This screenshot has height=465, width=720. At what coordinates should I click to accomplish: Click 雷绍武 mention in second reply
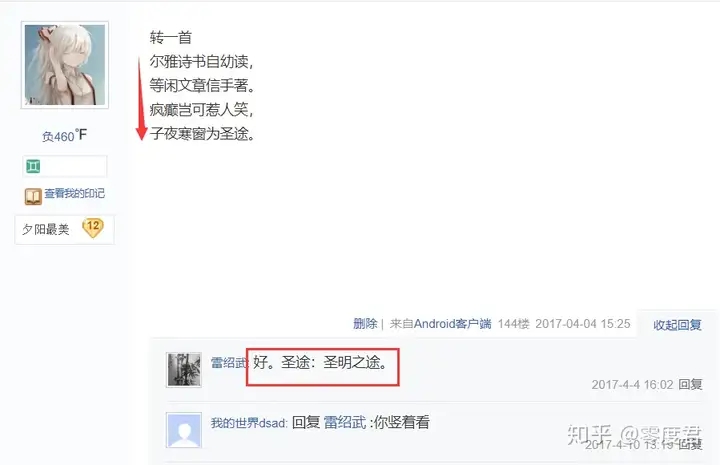click(x=345, y=422)
